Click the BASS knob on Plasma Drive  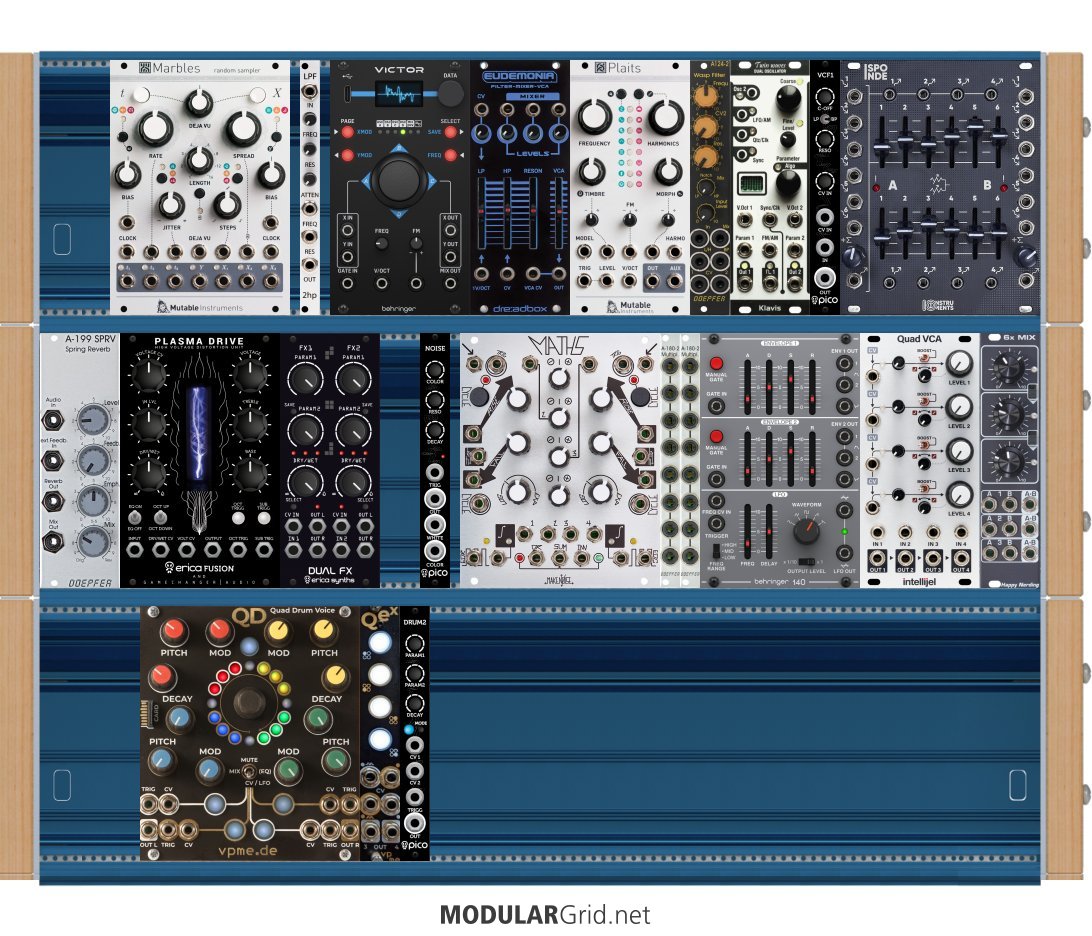250,473
